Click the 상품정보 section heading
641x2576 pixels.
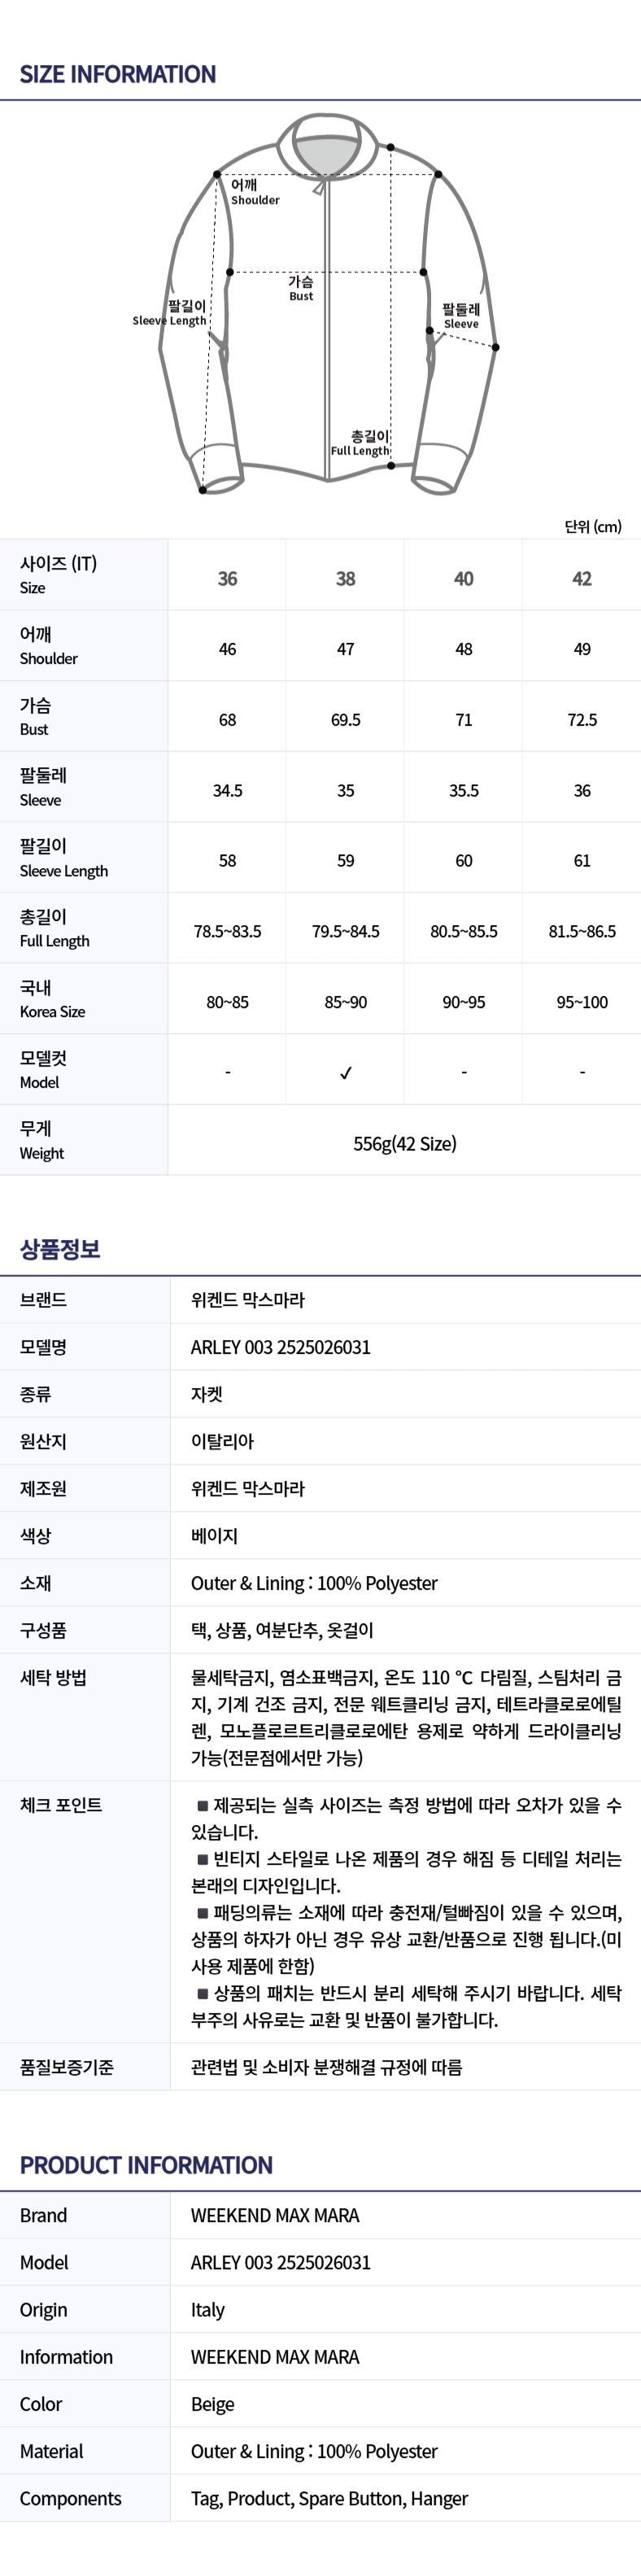[60, 1249]
